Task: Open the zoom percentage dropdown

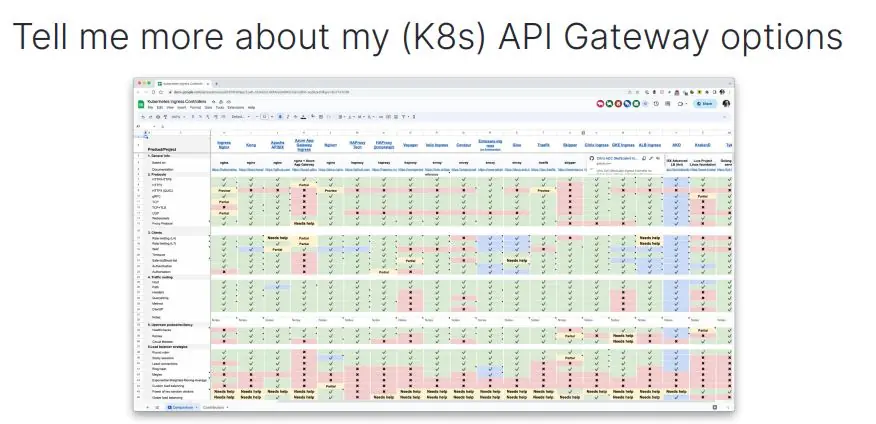Action: pyautogui.click(x=178, y=117)
